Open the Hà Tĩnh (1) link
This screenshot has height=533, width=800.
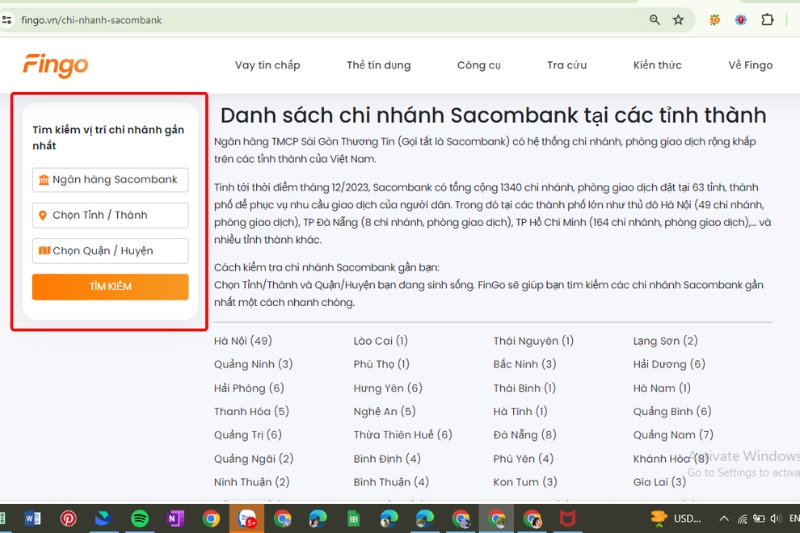pyautogui.click(x=520, y=411)
